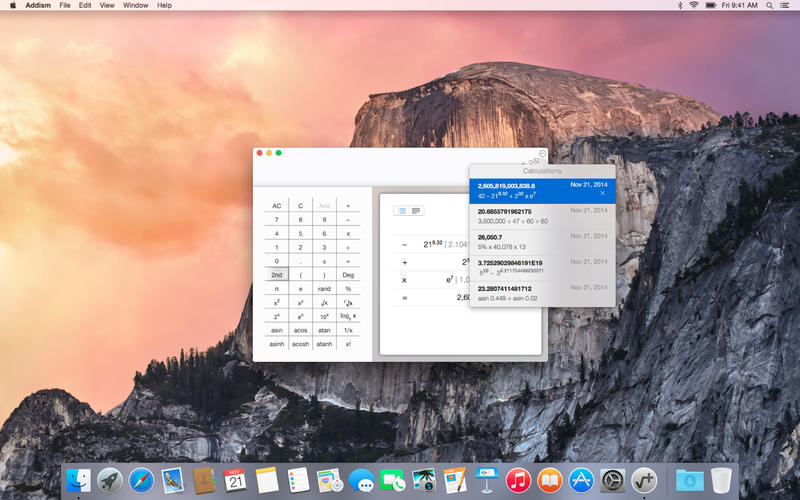The height and width of the screenshot is (500, 800).
Task: Select the 26,050.7 calculation entry
Action: [x=542, y=242]
